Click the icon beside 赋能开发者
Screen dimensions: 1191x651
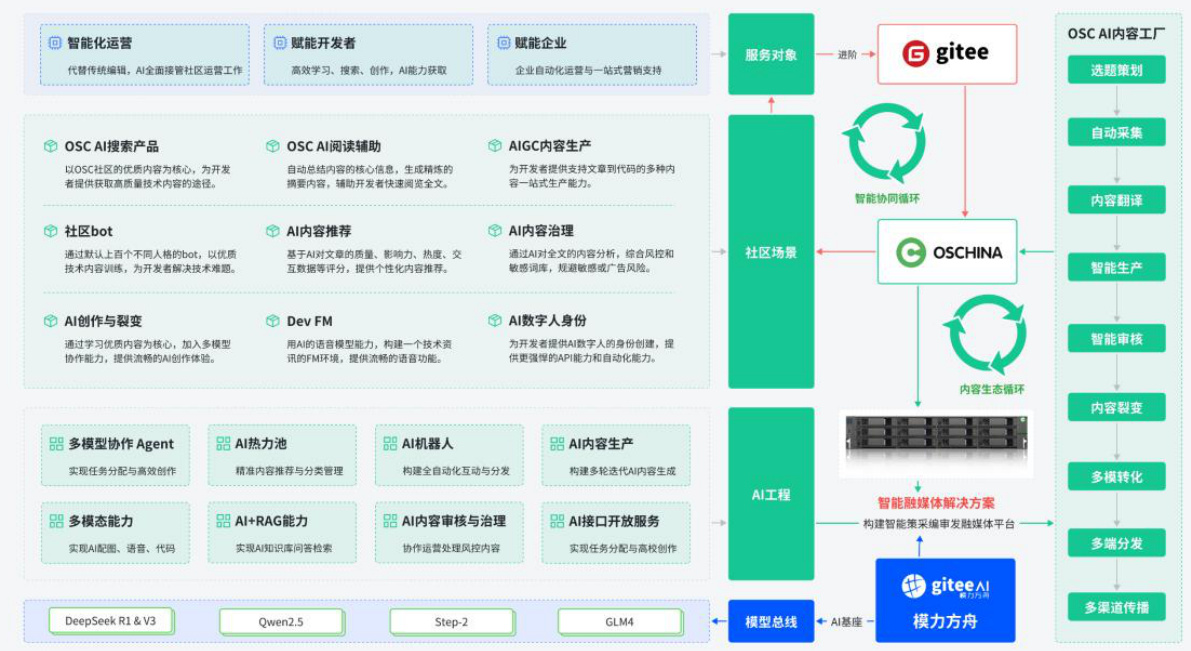pos(279,43)
